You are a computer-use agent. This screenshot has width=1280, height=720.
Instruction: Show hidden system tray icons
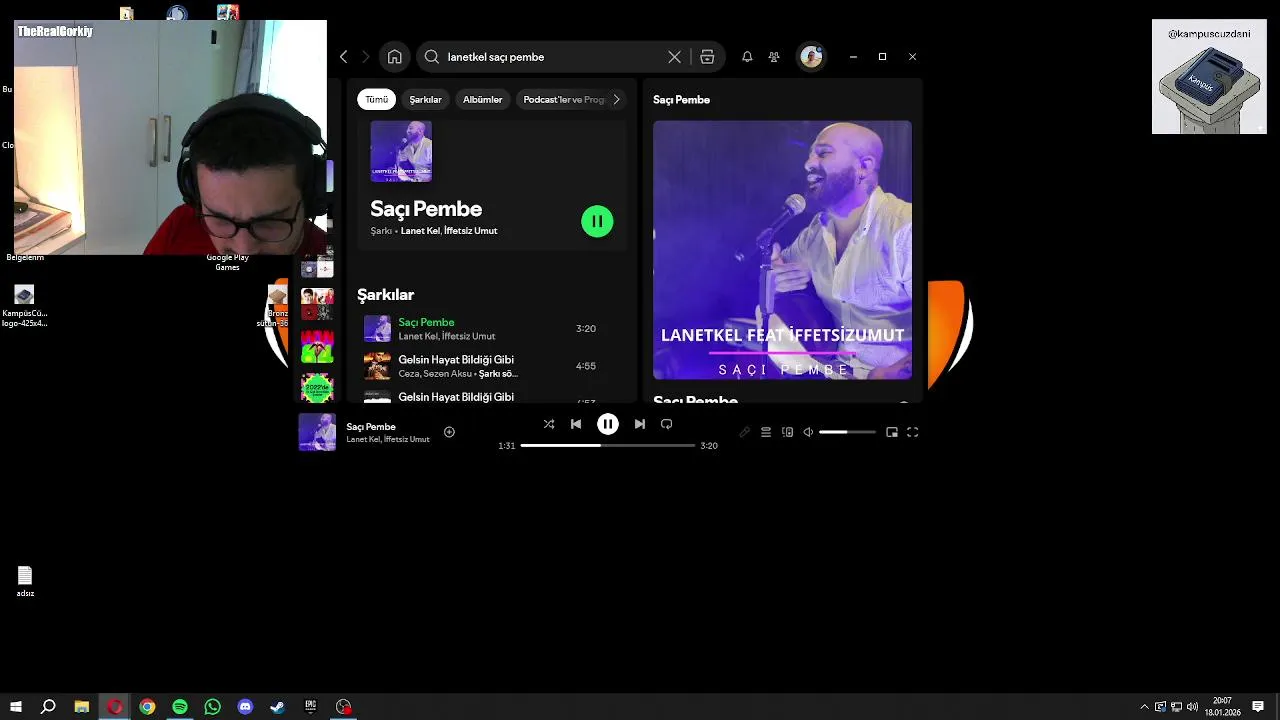pos(1144,707)
